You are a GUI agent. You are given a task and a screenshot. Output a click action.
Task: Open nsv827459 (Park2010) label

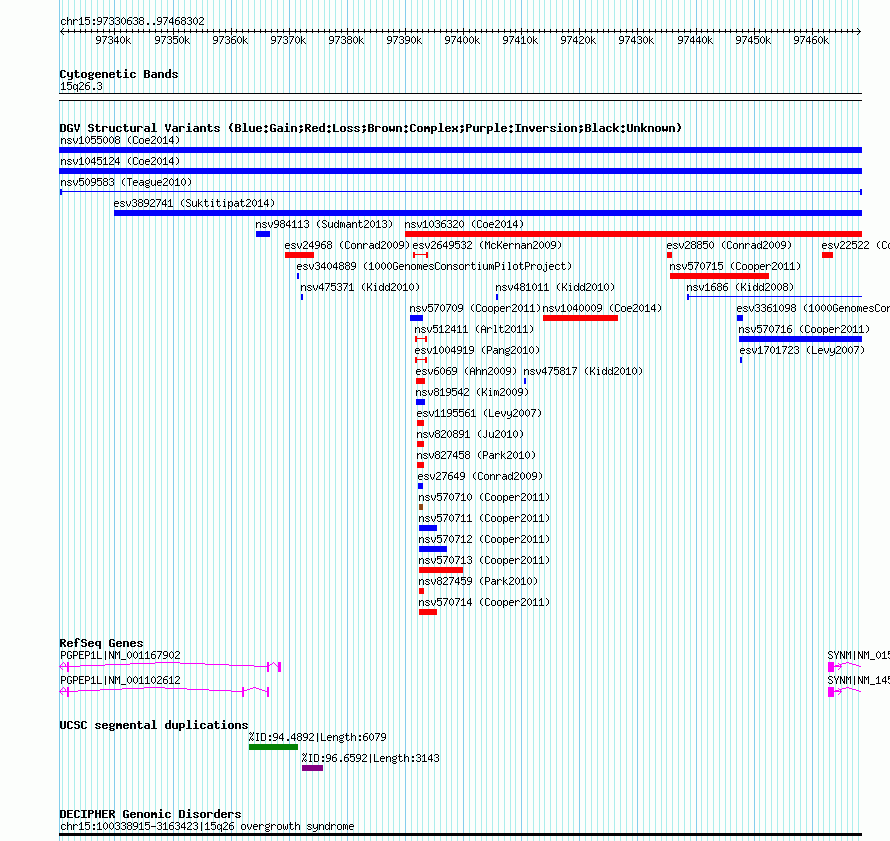click(478, 581)
